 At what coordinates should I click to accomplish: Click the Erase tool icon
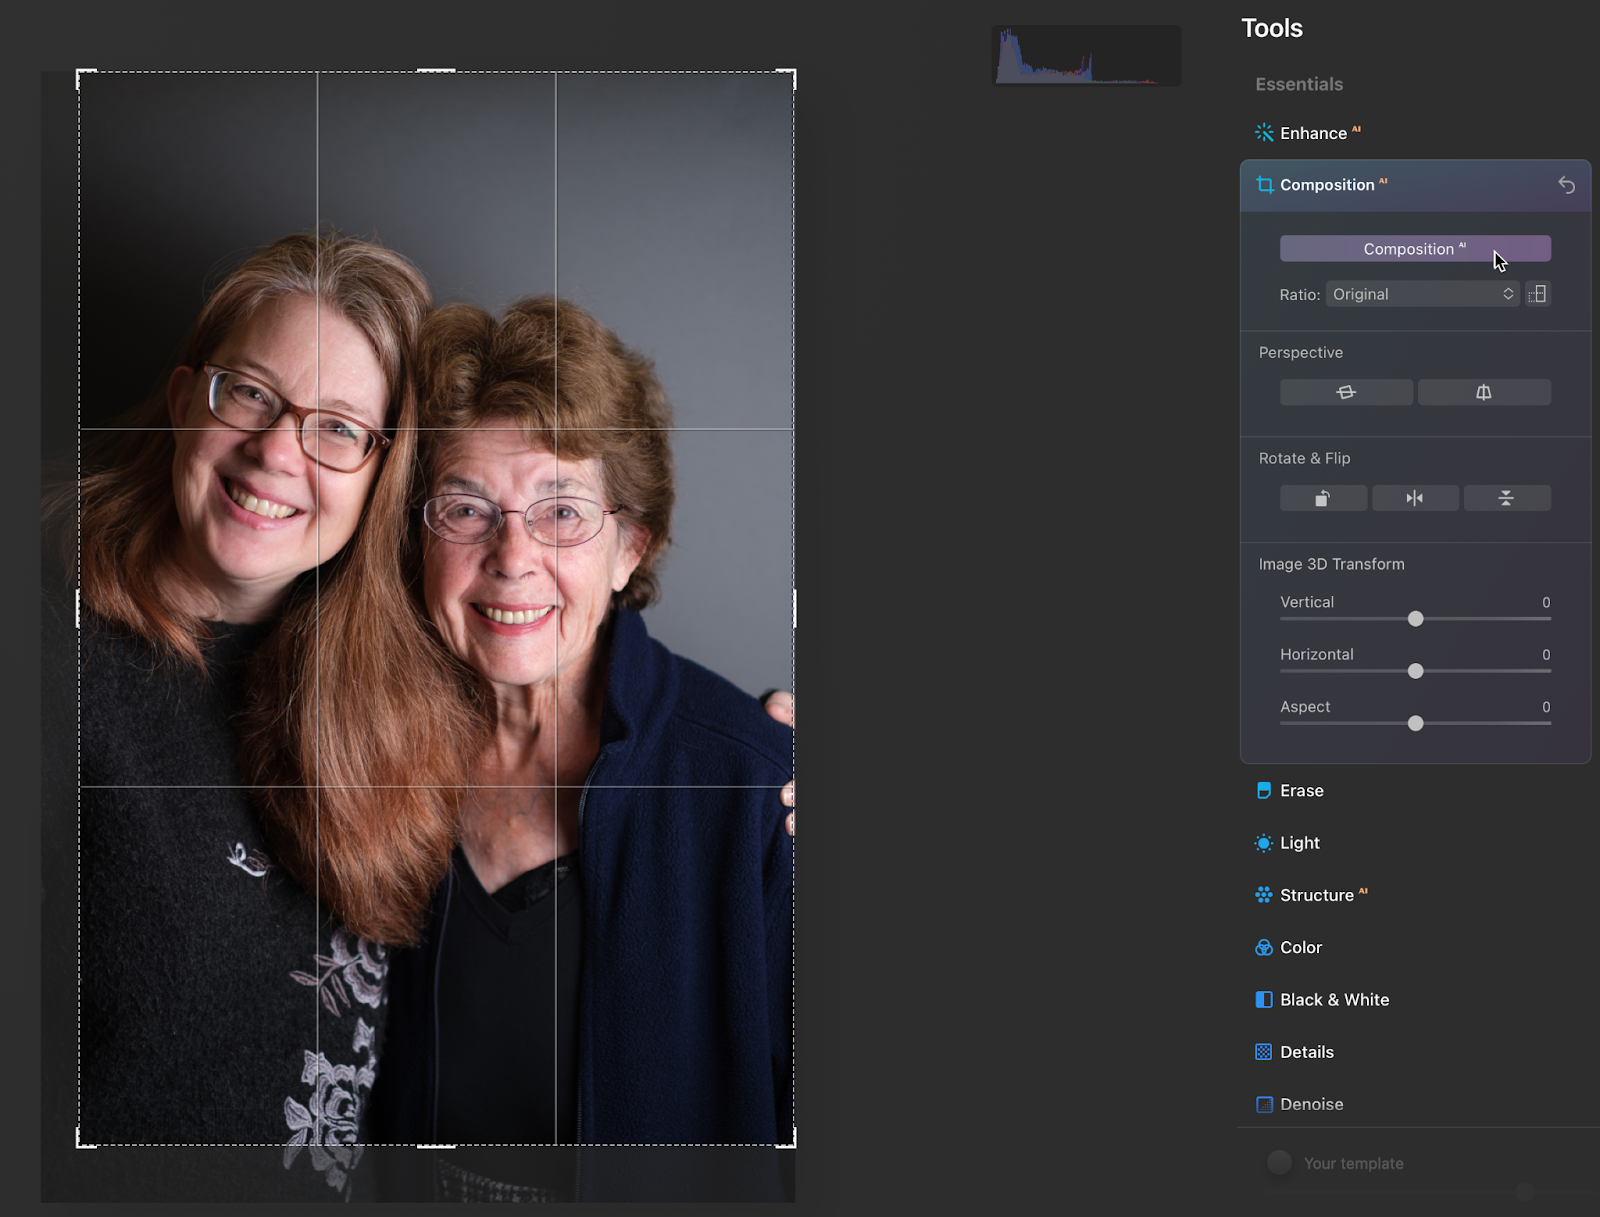(x=1264, y=791)
